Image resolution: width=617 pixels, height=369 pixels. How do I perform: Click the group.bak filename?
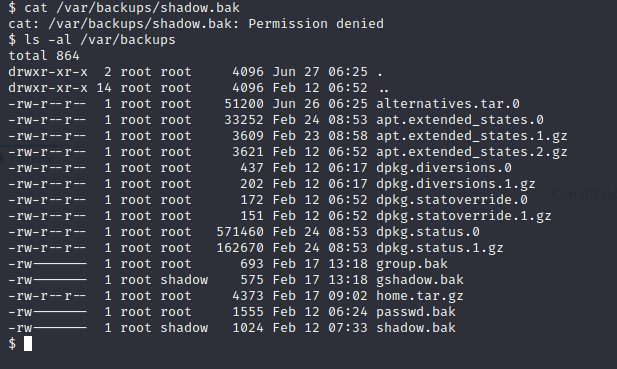pos(412,264)
